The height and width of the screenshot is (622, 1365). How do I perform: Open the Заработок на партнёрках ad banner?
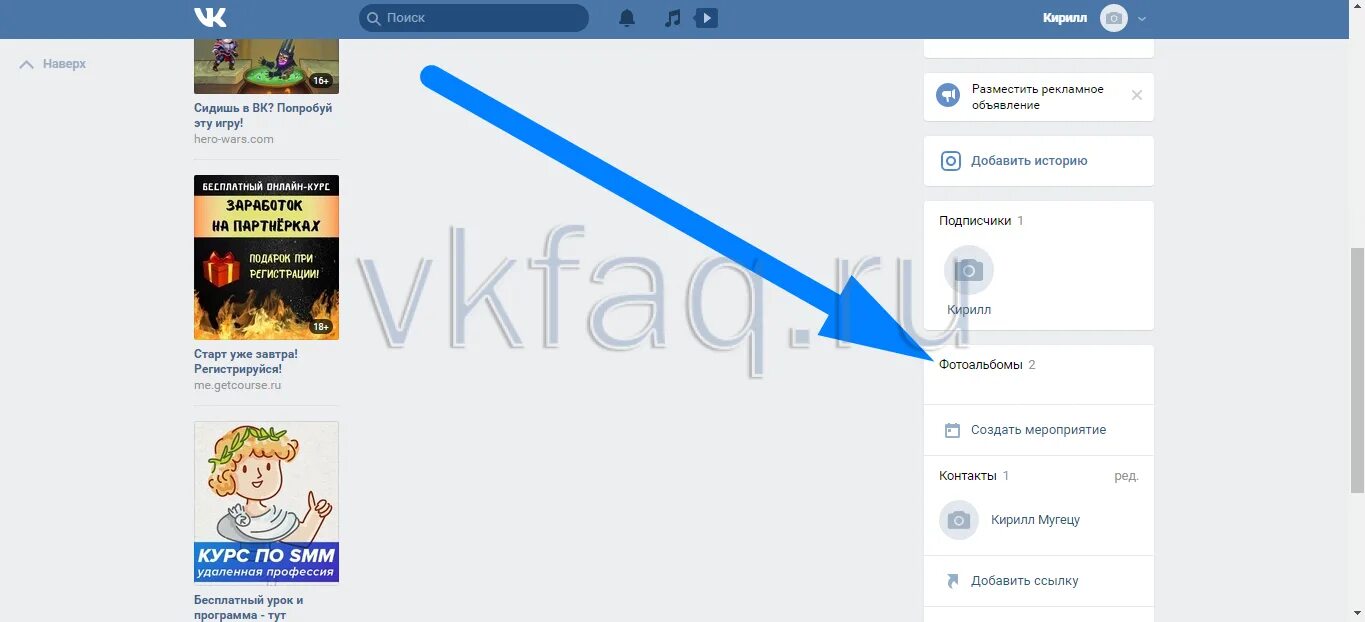(266, 257)
